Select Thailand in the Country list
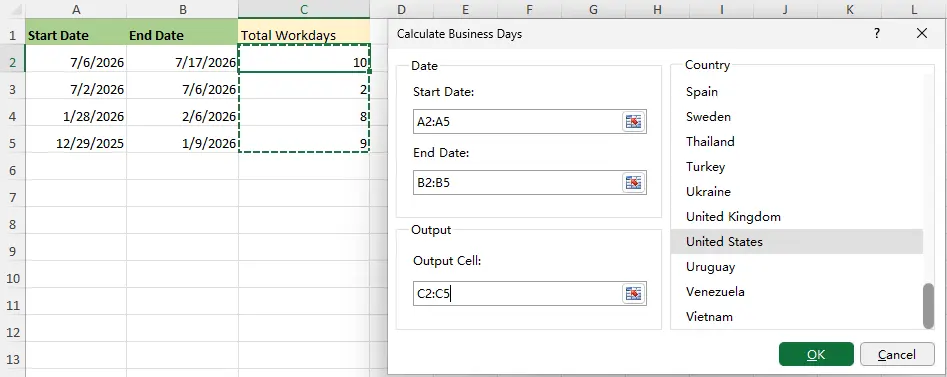947x377 pixels. 797,142
